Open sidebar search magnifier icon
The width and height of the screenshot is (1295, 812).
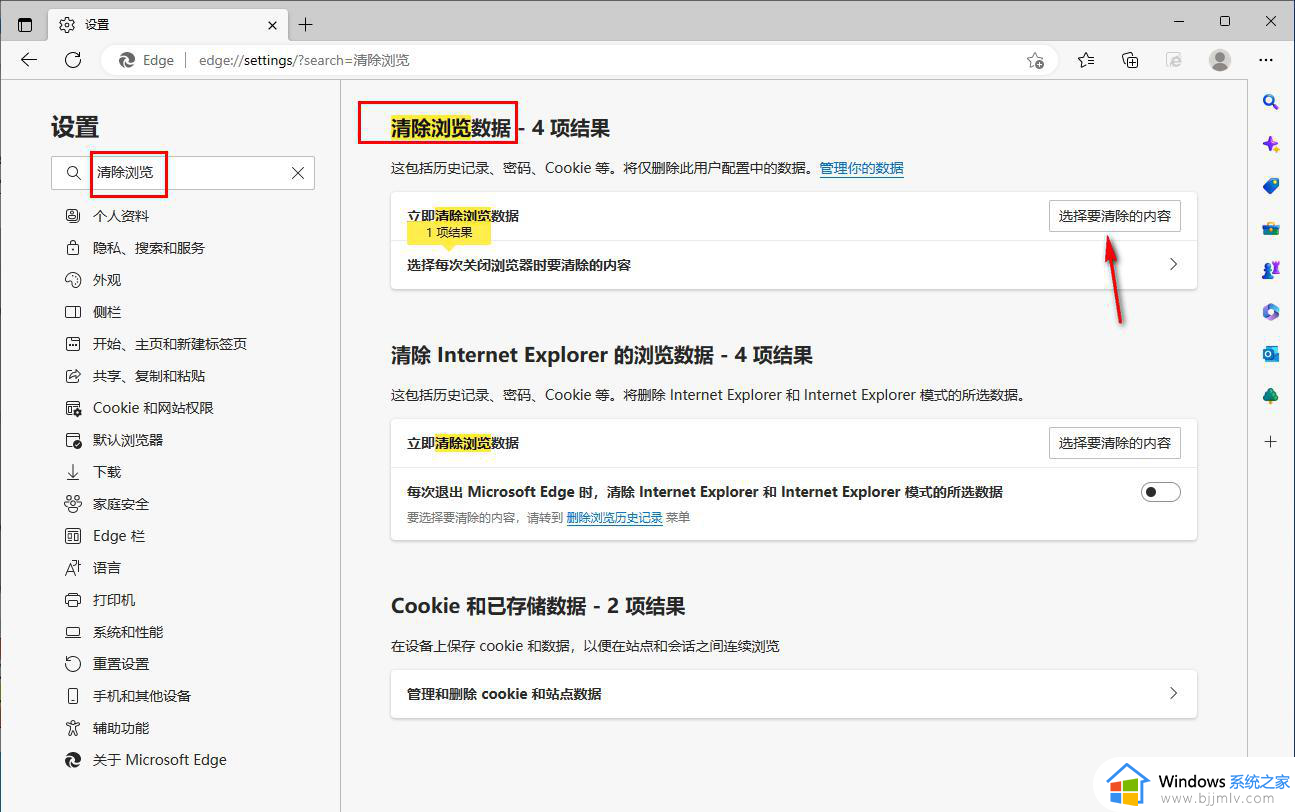[1270, 101]
